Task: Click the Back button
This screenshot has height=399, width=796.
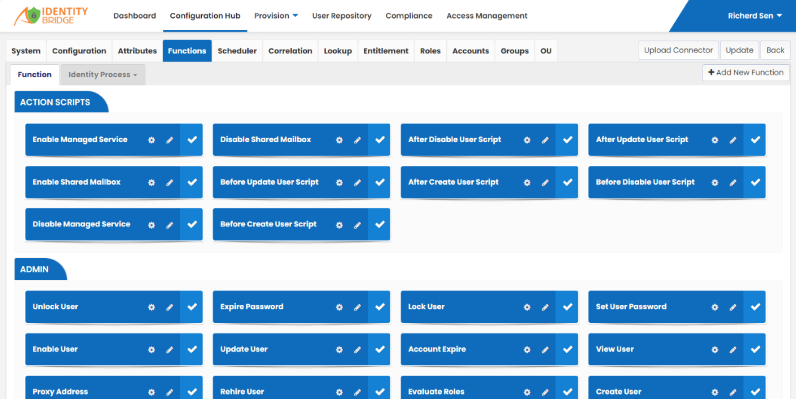Action: 775,50
